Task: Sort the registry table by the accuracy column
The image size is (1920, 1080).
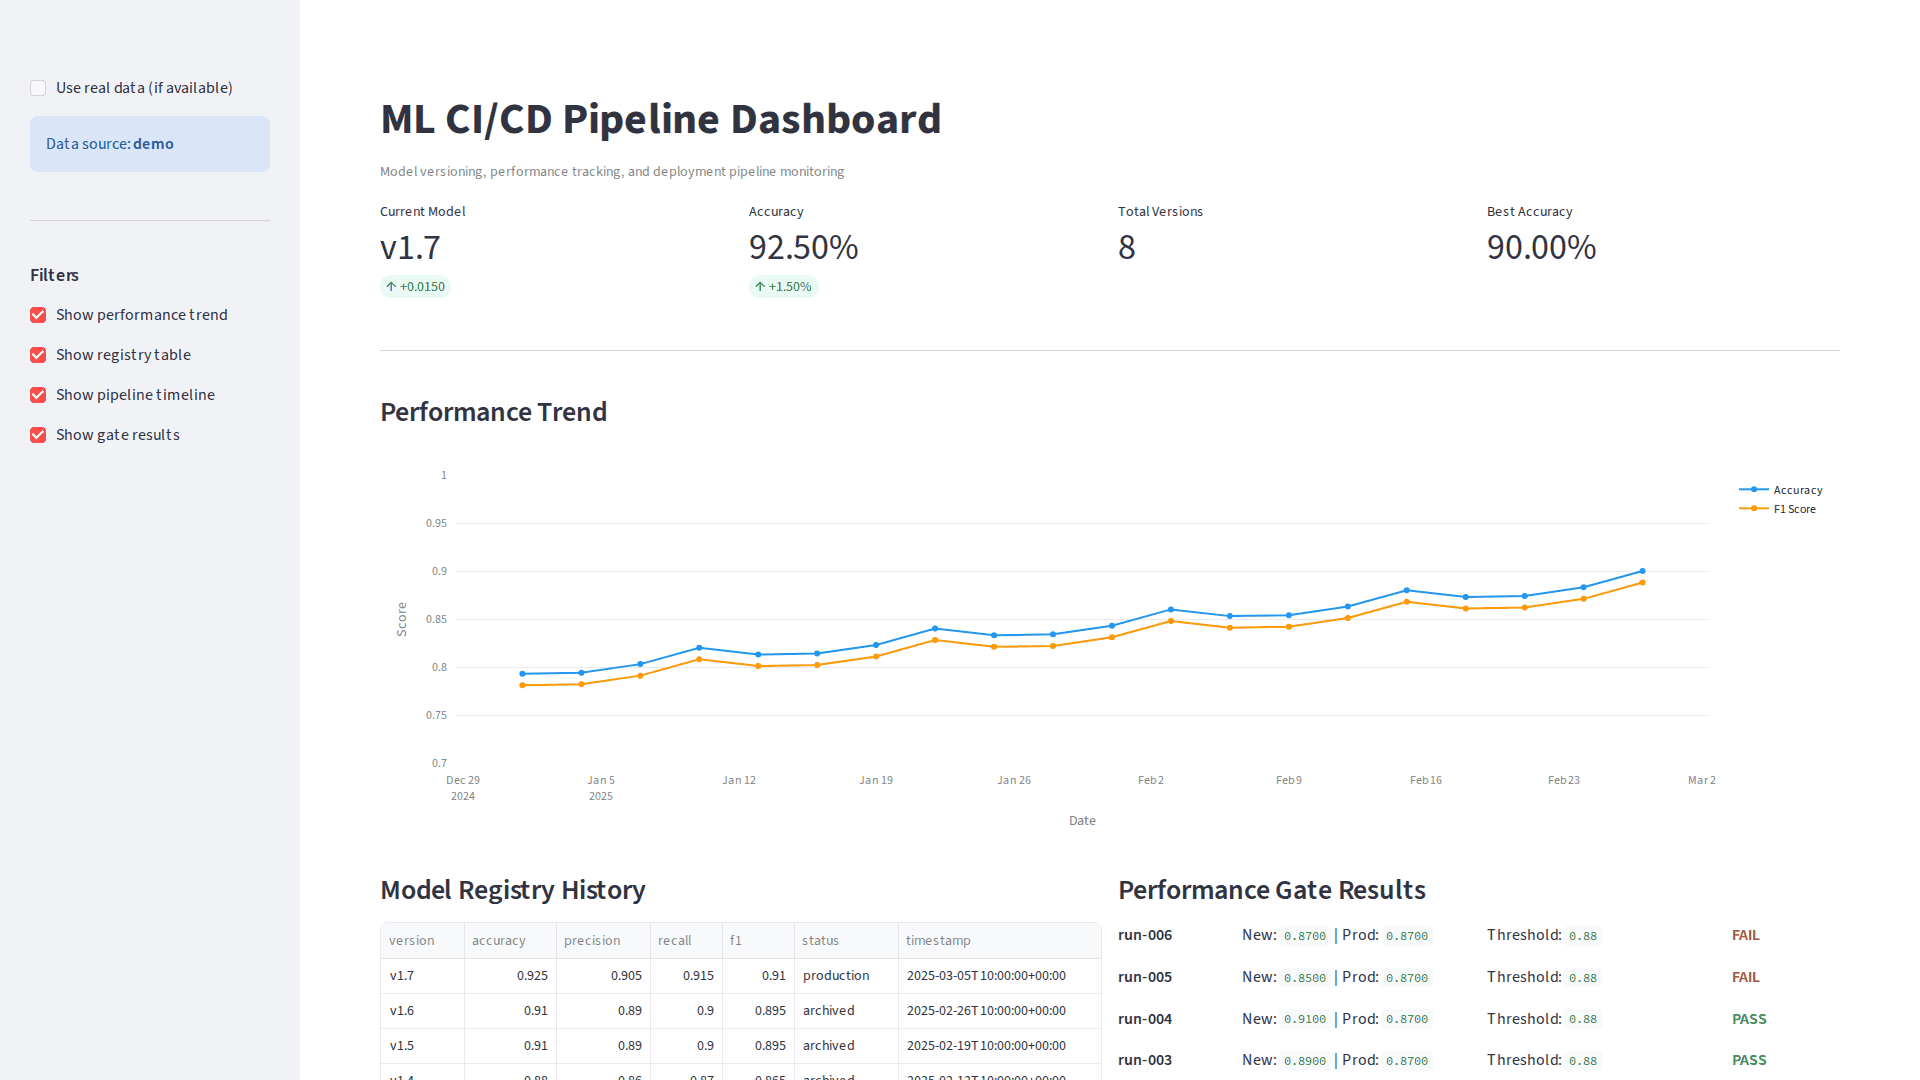Action: pos(499,940)
